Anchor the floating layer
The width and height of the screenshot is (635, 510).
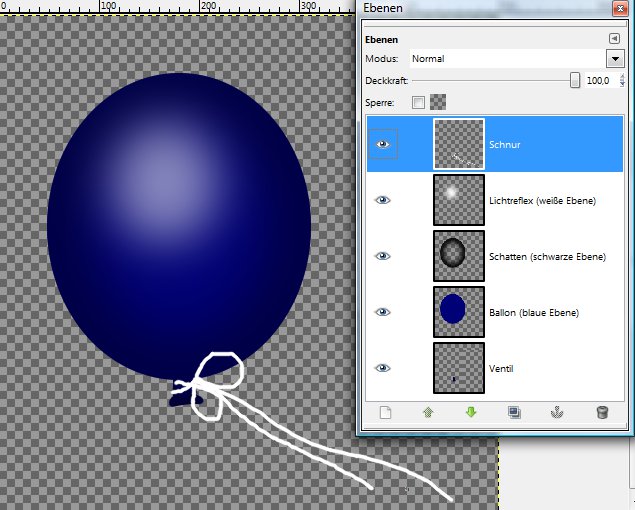click(x=557, y=411)
